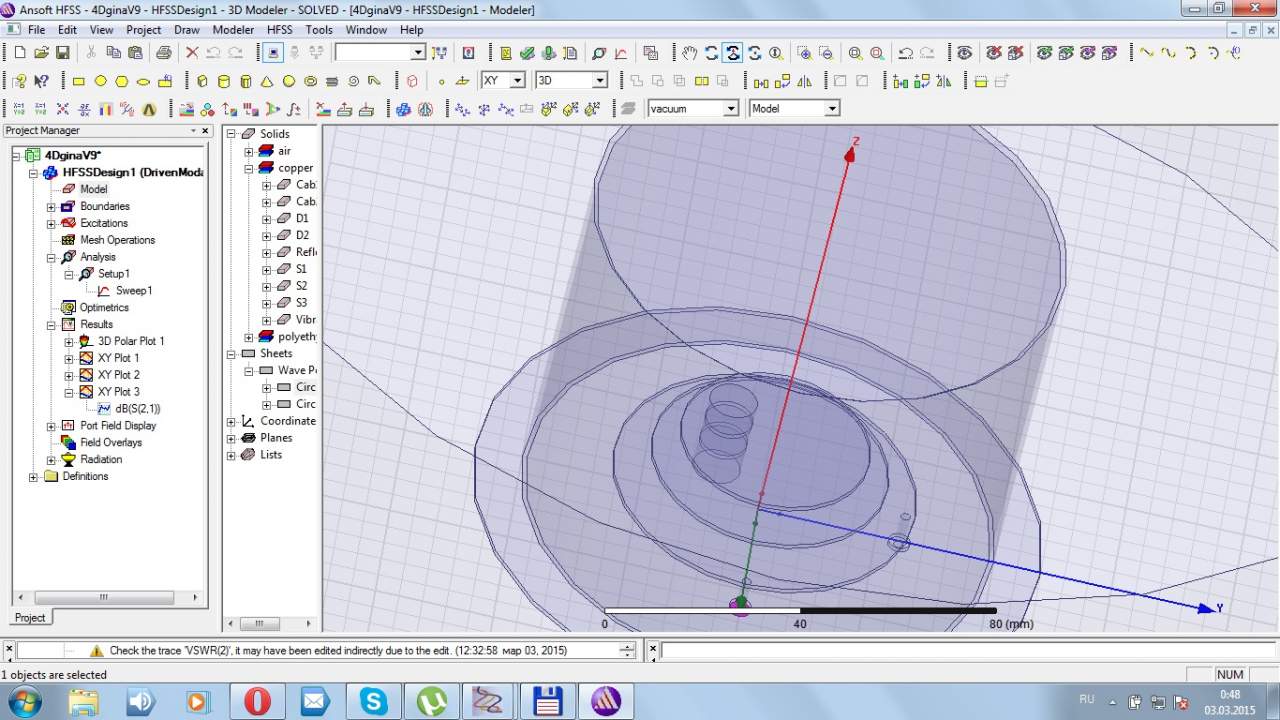This screenshot has height=720, width=1280.
Task: Open Skype from the Windows taskbar
Action: [x=374, y=701]
